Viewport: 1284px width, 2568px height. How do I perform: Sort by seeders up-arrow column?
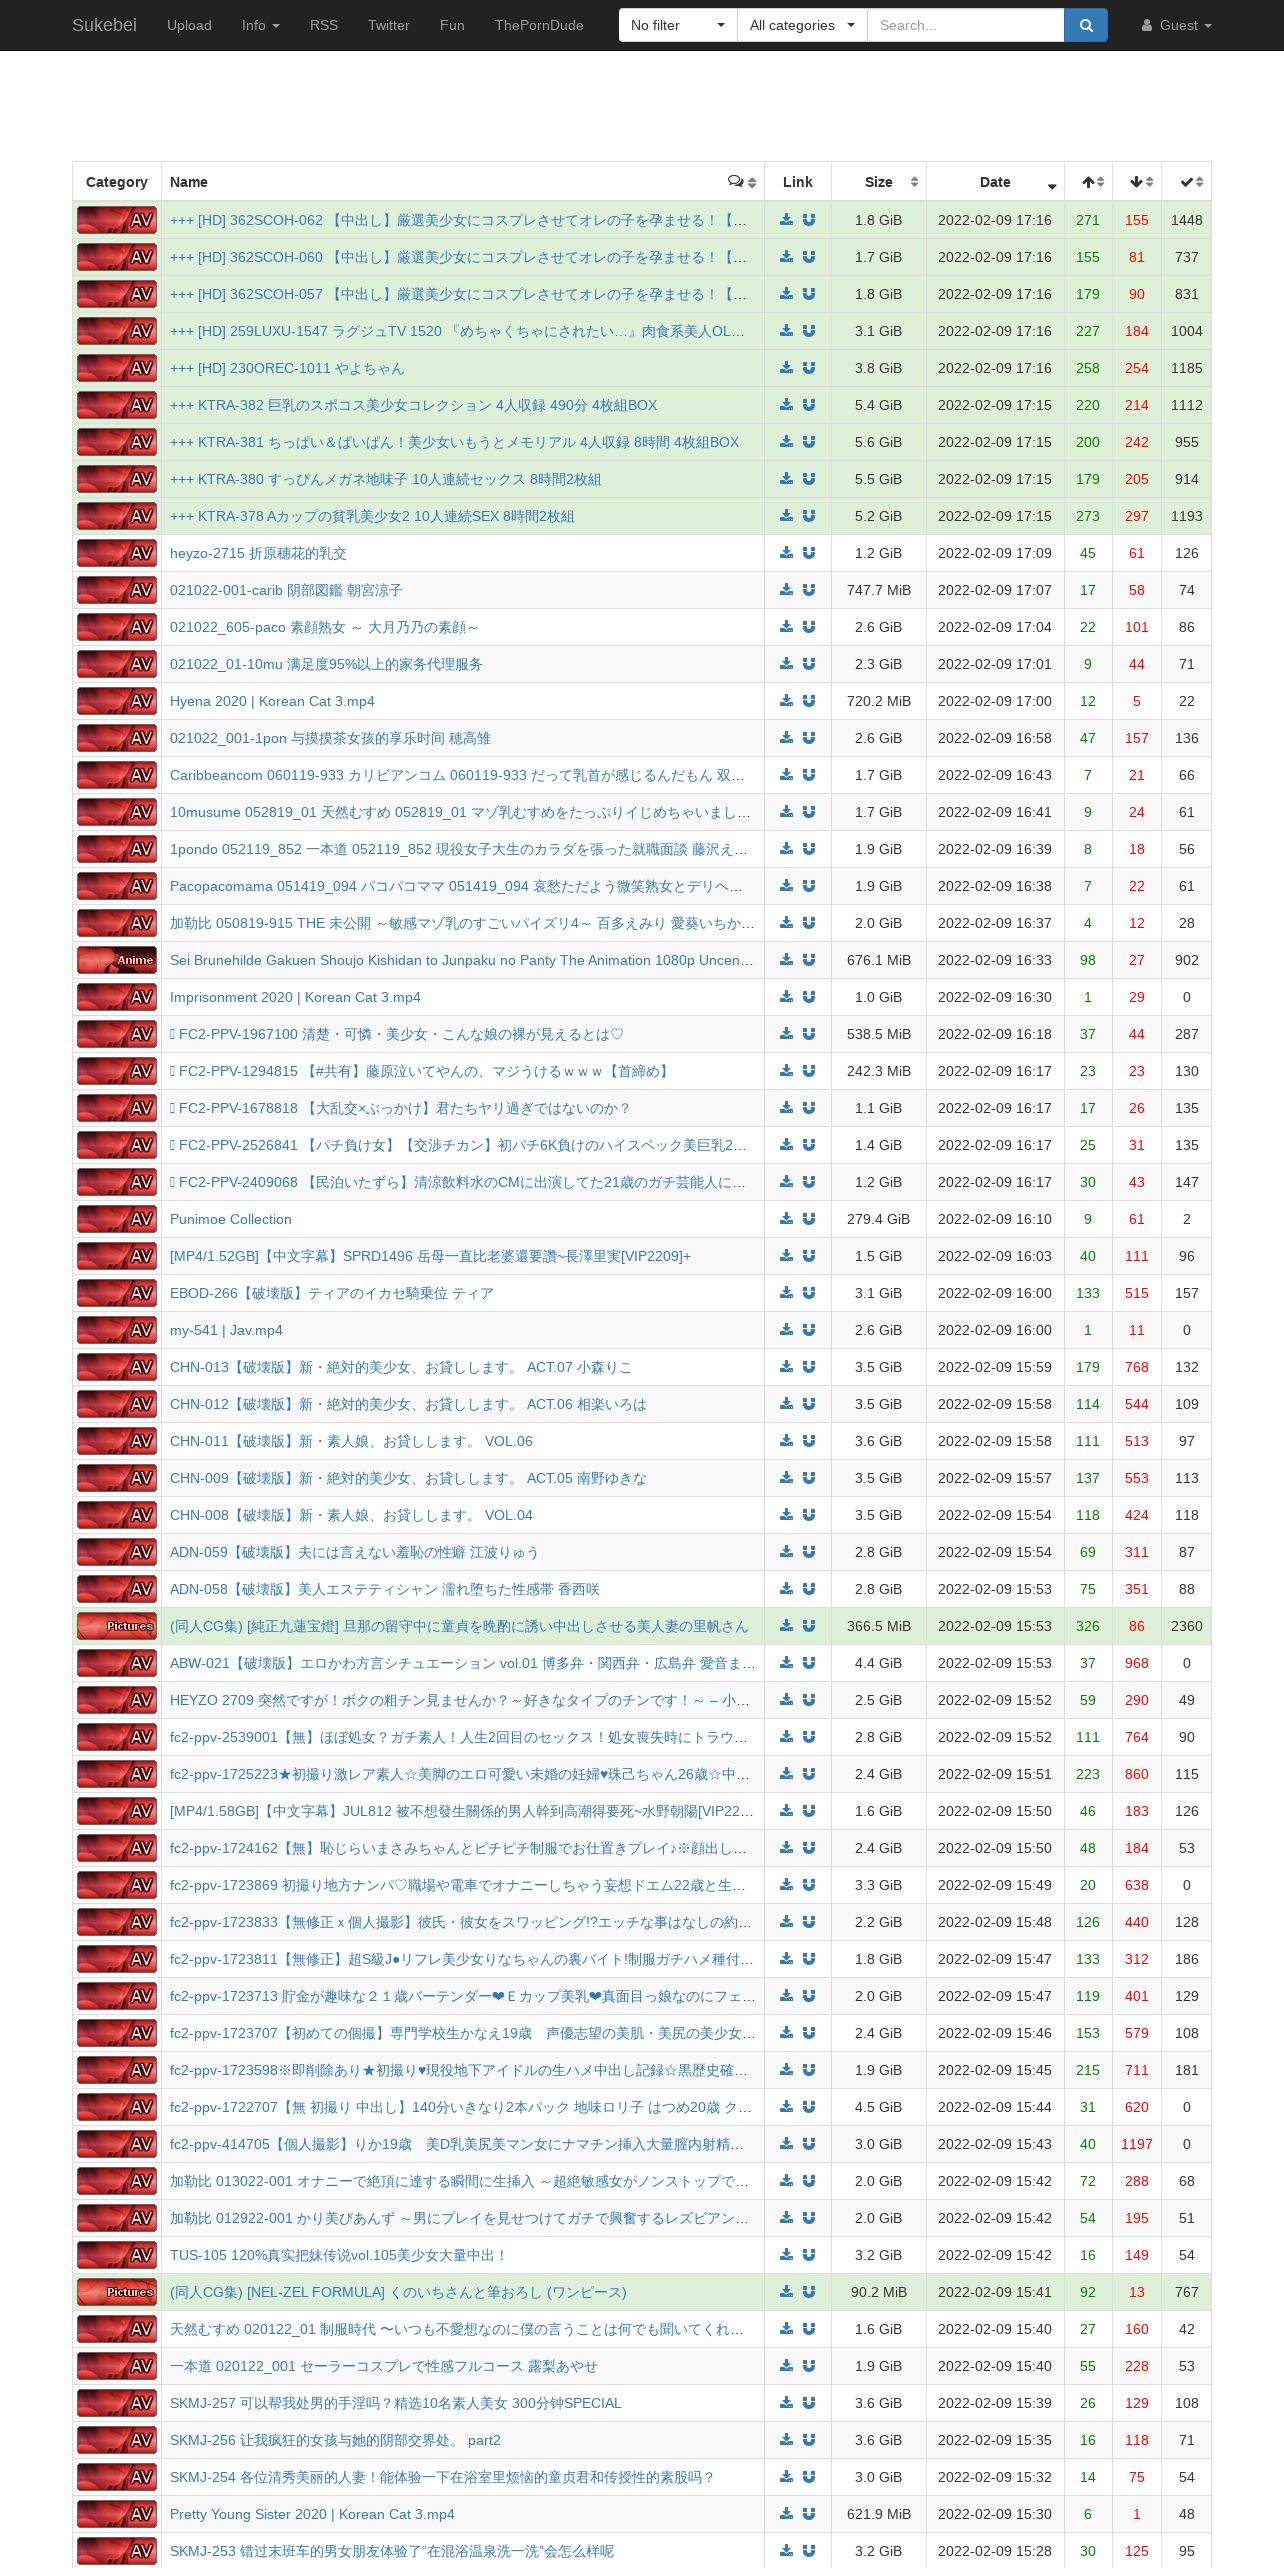tap(1089, 182)
